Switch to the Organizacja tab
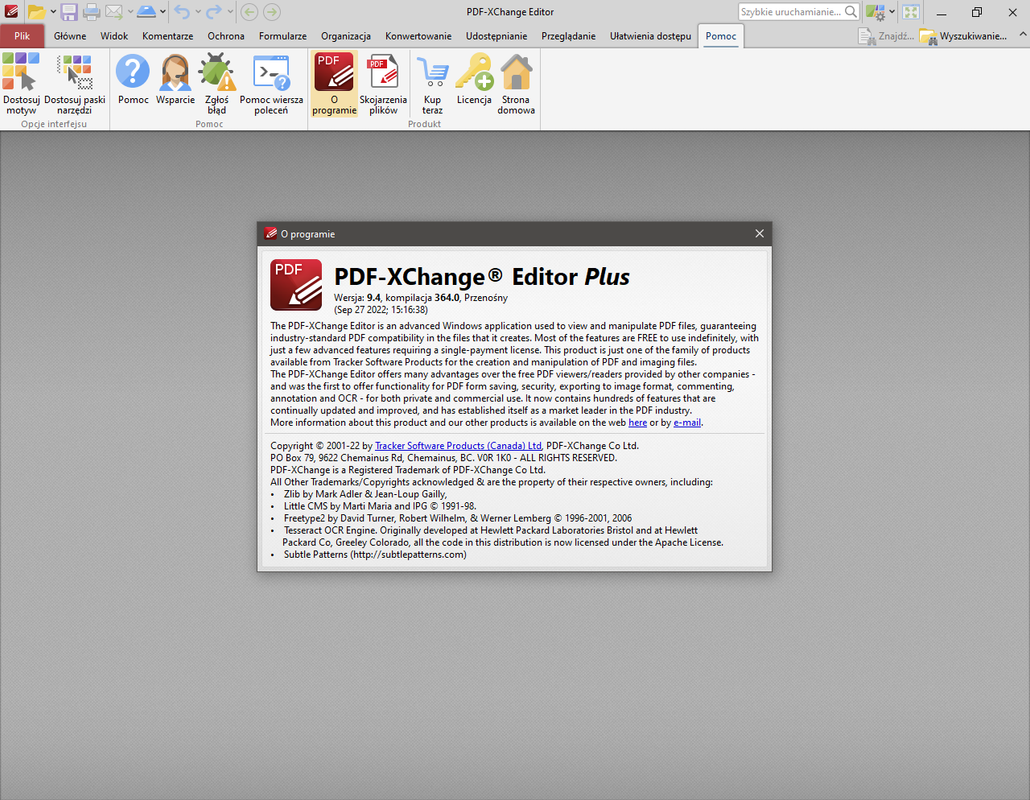1030x800 pixels. tap(346, 36)
